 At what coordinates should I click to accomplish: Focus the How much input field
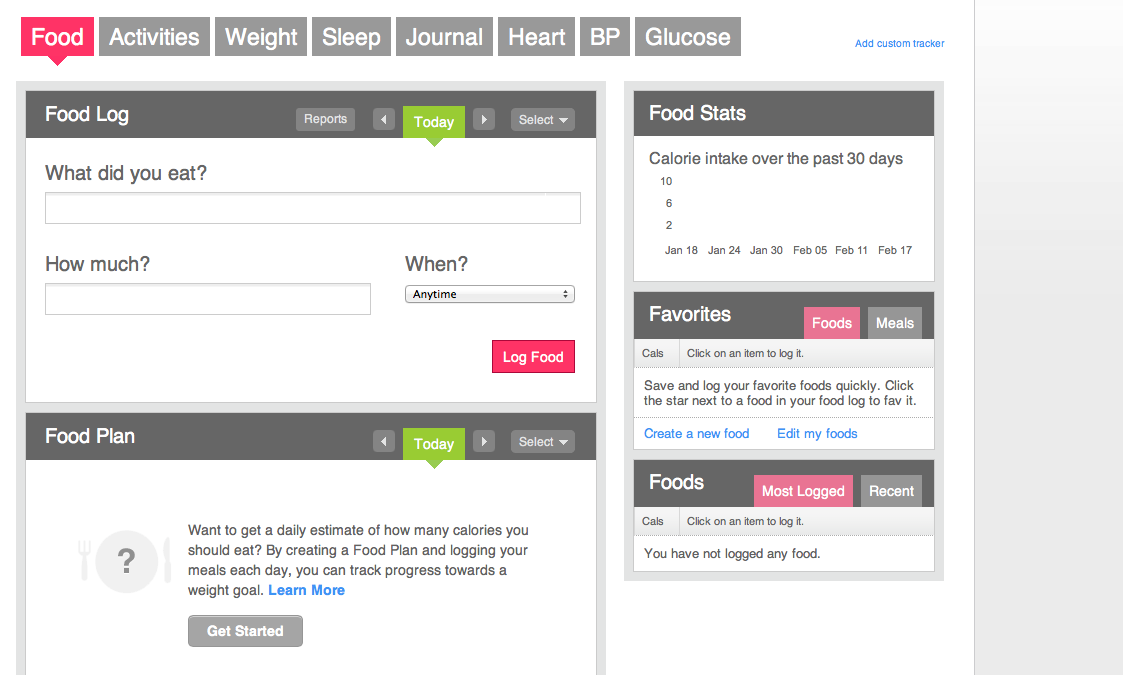click(x=208, y=299)
